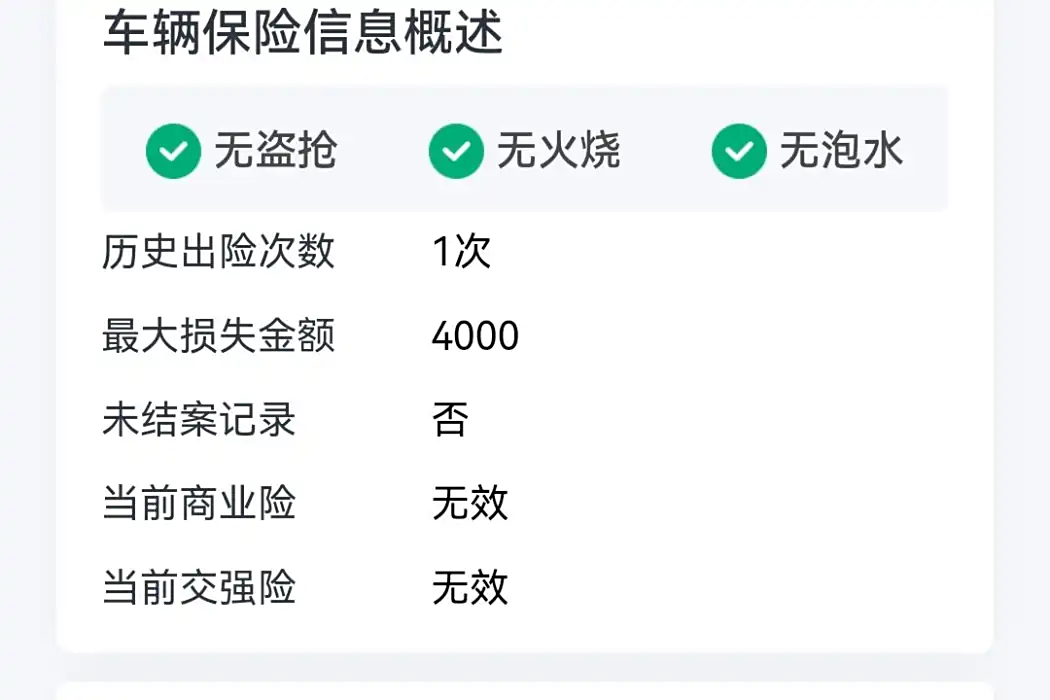Tap the green checkmark beside 无泡水
Image resolution: width=1050 pixels, height=700 pixels.
pos(739,151)
